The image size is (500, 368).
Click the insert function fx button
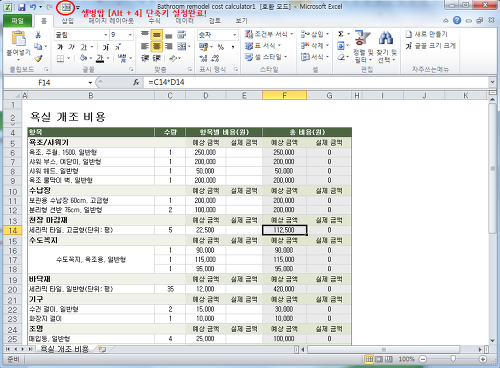(x=136, y=82)
